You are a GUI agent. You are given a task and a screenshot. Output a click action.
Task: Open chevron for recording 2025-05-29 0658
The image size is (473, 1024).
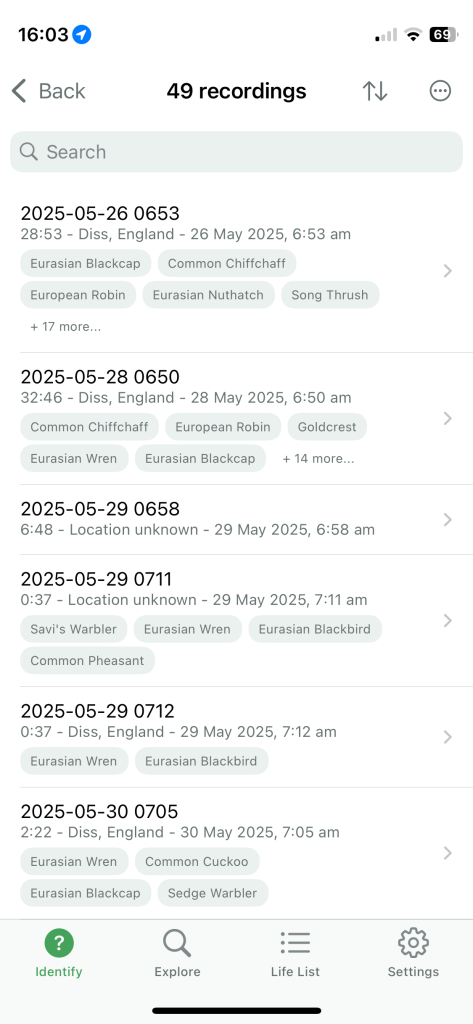(x=448, y=519)
